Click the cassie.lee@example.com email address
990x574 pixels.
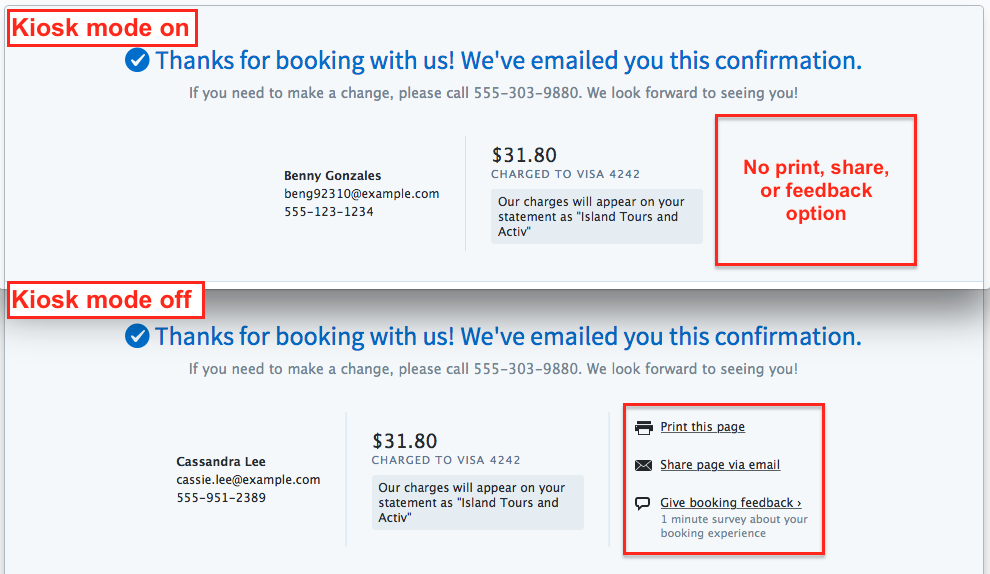coord(248,480)
